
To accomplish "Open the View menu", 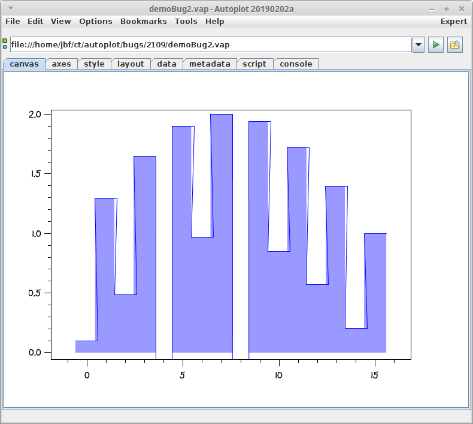I will tap(61, 21).
